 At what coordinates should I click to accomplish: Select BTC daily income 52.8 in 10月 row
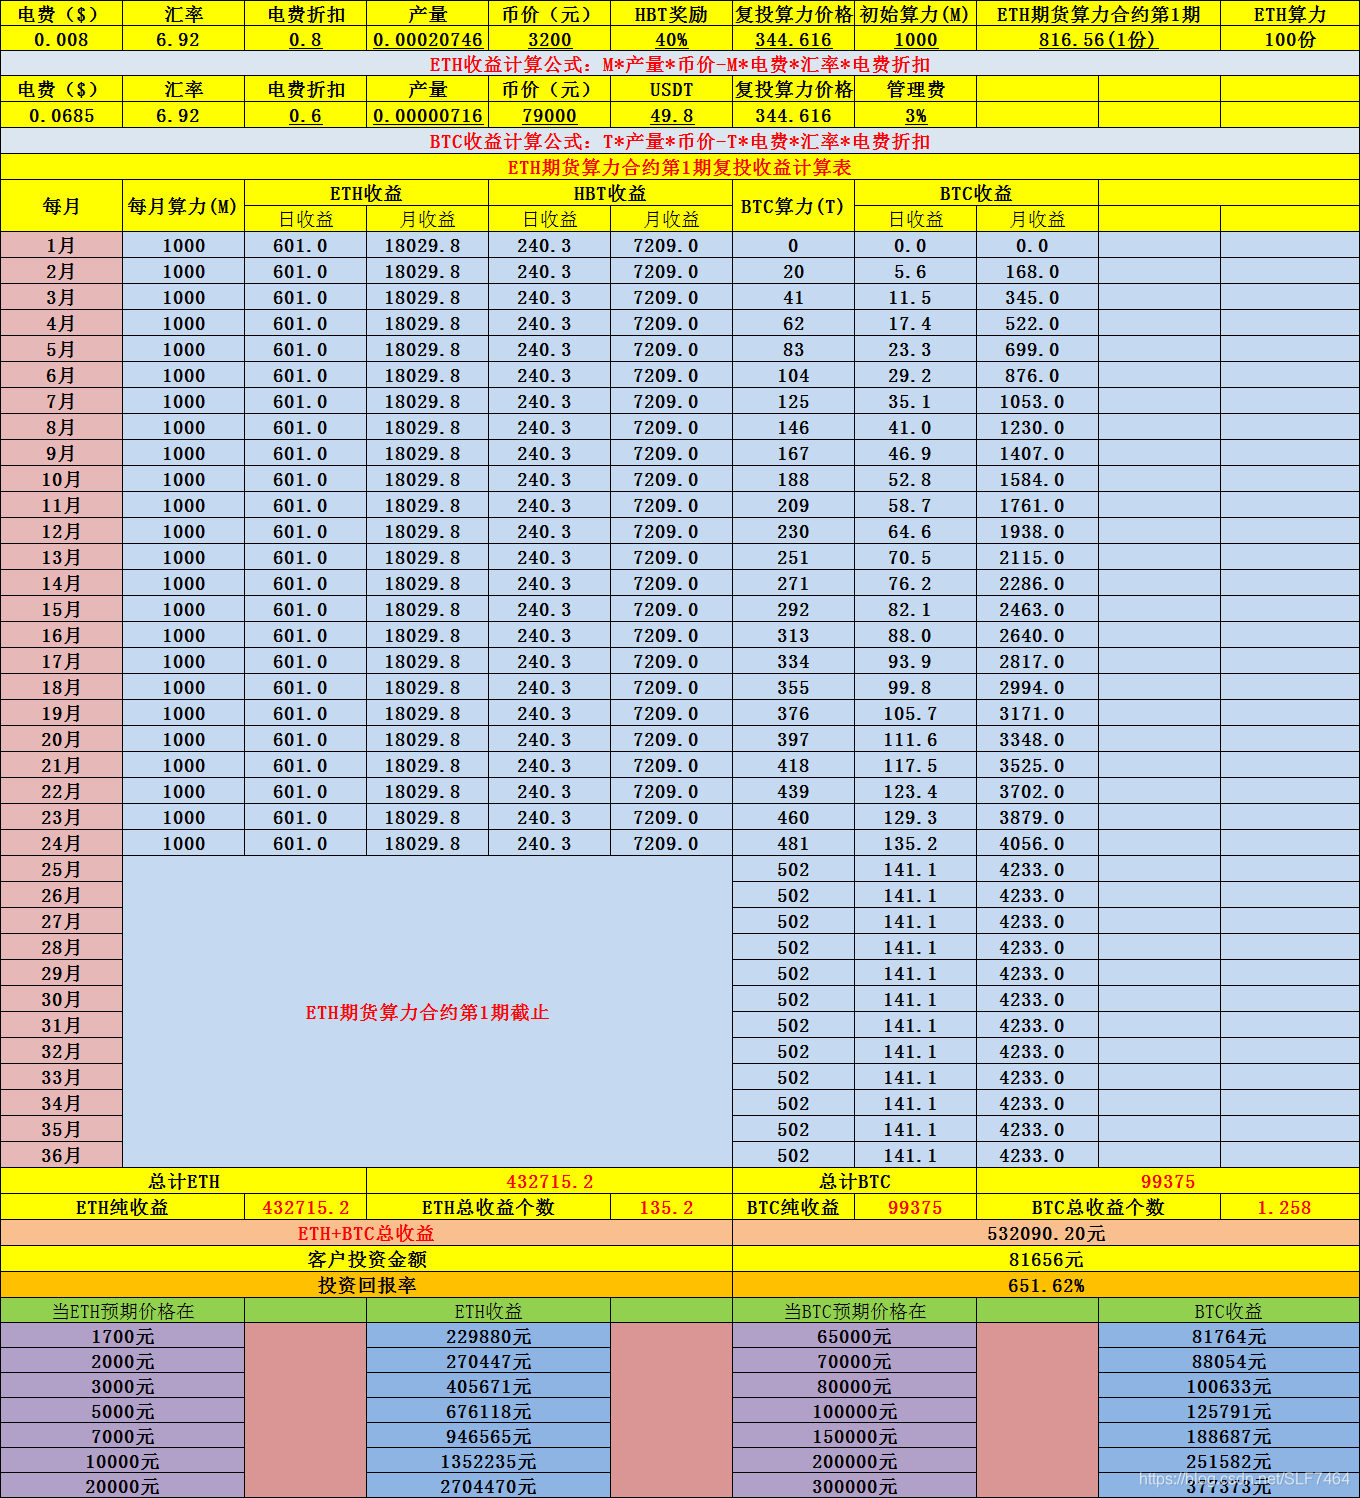pyautogui.click(x=915, y=480)
